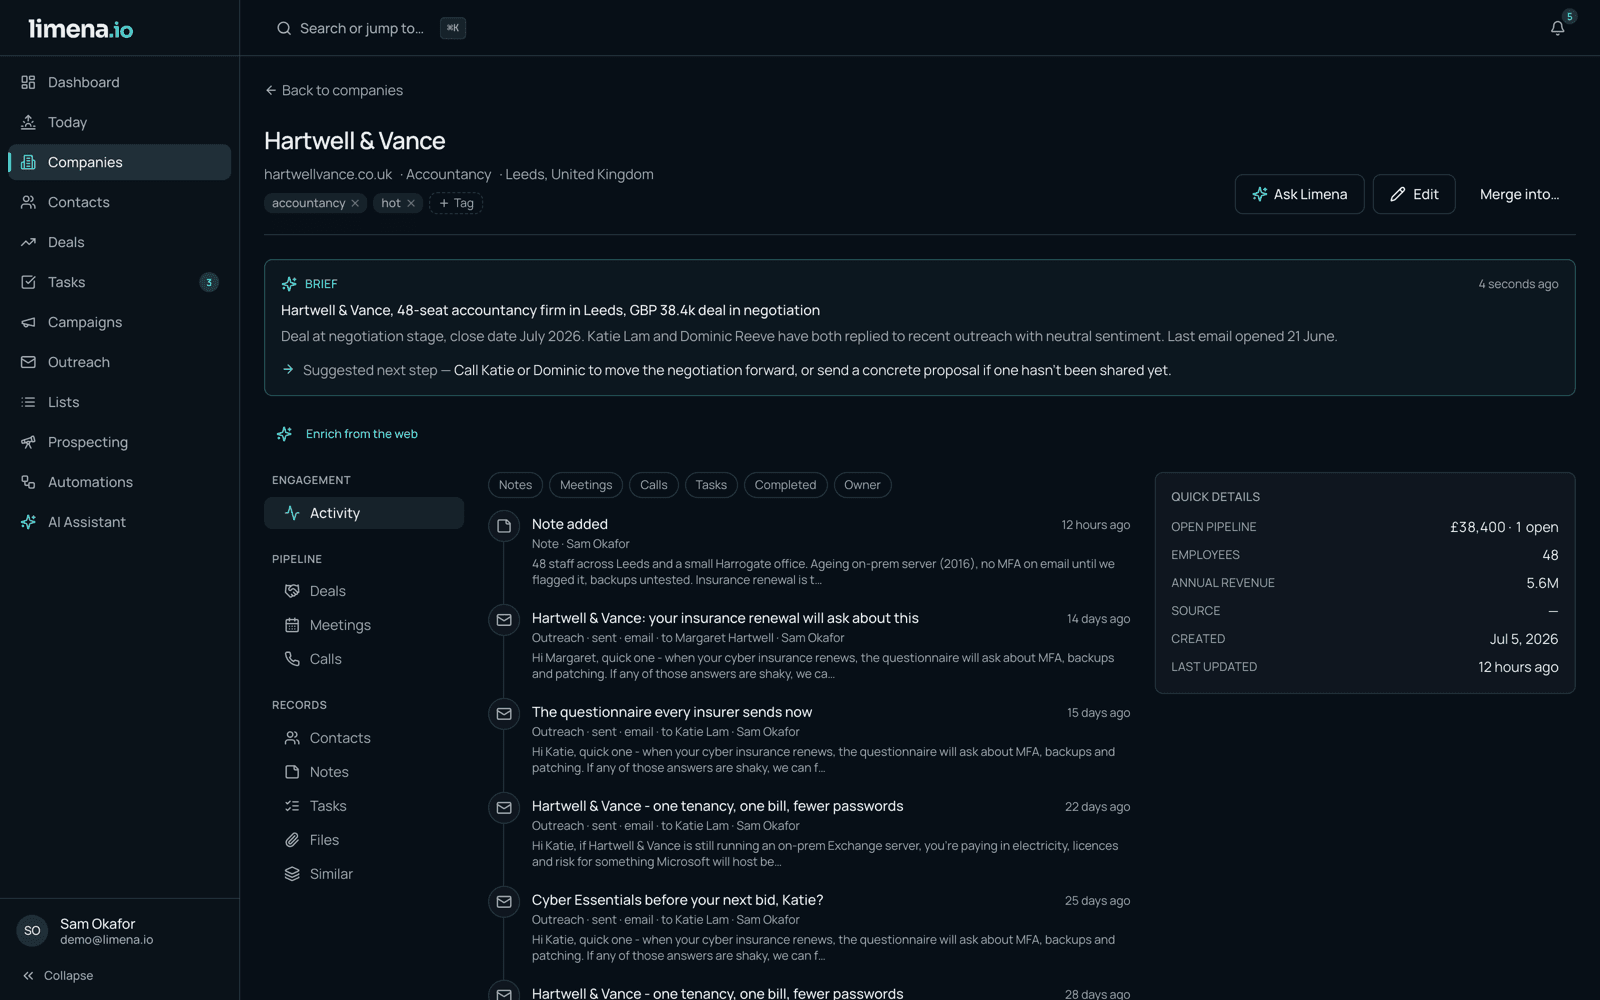Click the Lists icon in sidebar
Viewport: 1600px width, 1000px height.
tap(28, 402)
